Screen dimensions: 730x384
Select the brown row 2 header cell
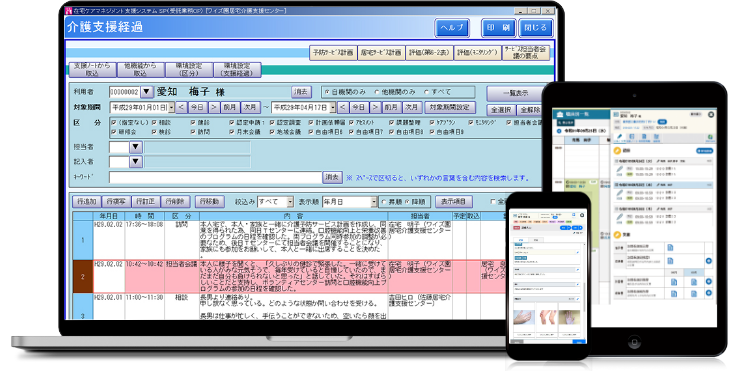[83, 276]
